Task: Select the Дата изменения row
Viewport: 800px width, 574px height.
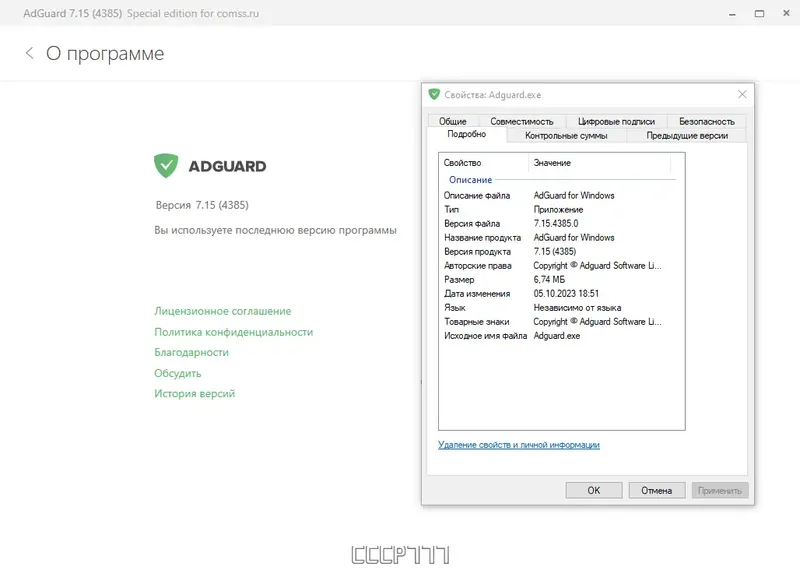Action: (x=561, y=294)
